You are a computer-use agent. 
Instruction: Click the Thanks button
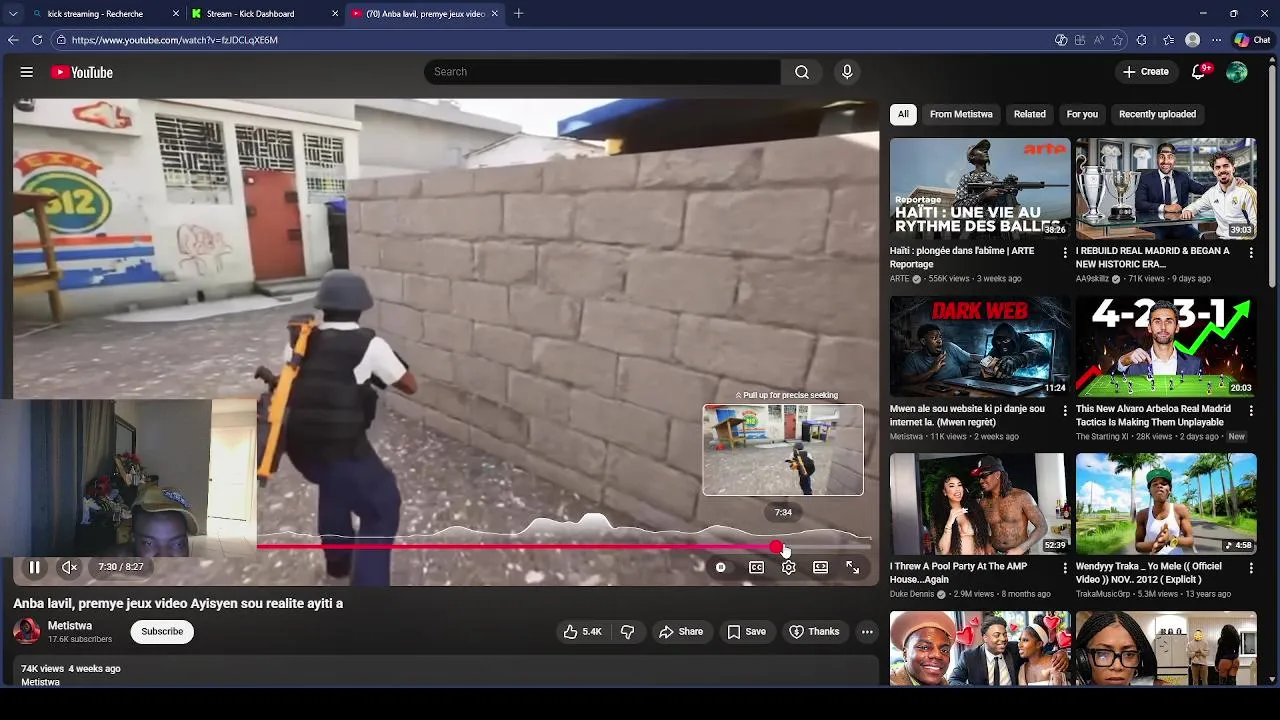click(814, 631)
